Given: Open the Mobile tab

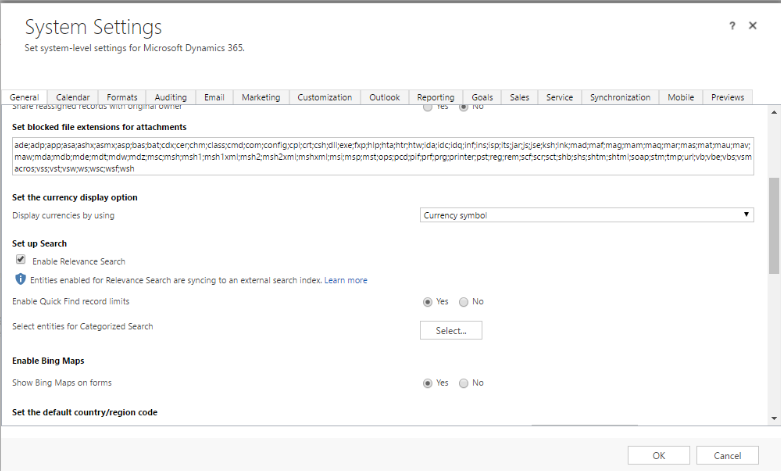Looking at the screenshot, I should [x=681, y=97].
